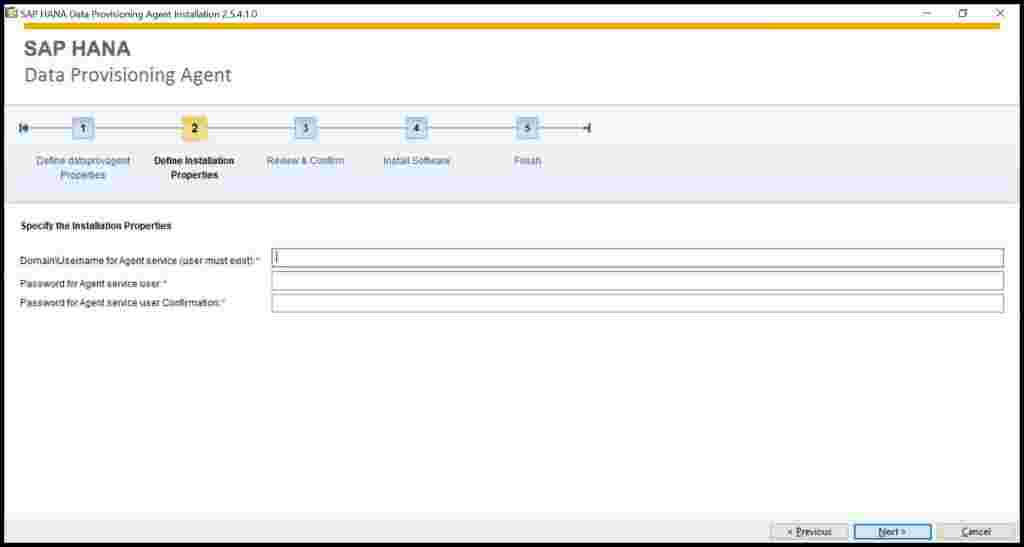The width and height of the screenshot is (1024, 547).
Task: Click step 1 Define dataprovagent Properties icon
Action: click(x=83, y=129)
